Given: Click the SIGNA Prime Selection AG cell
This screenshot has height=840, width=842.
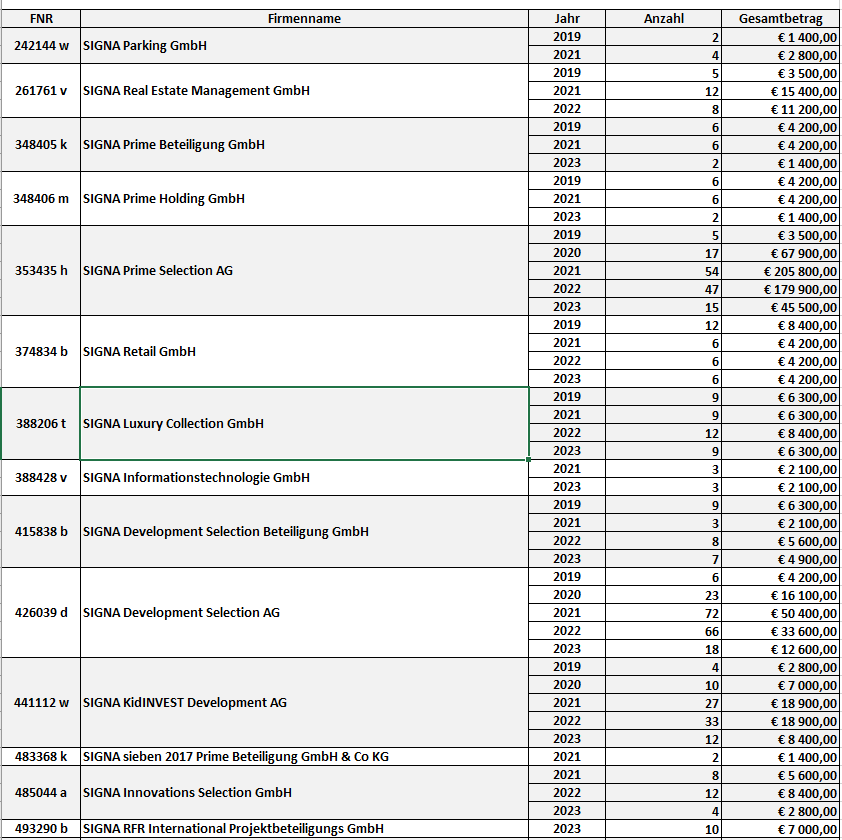Looking at the screenshot, I should (x=304, y=271).
